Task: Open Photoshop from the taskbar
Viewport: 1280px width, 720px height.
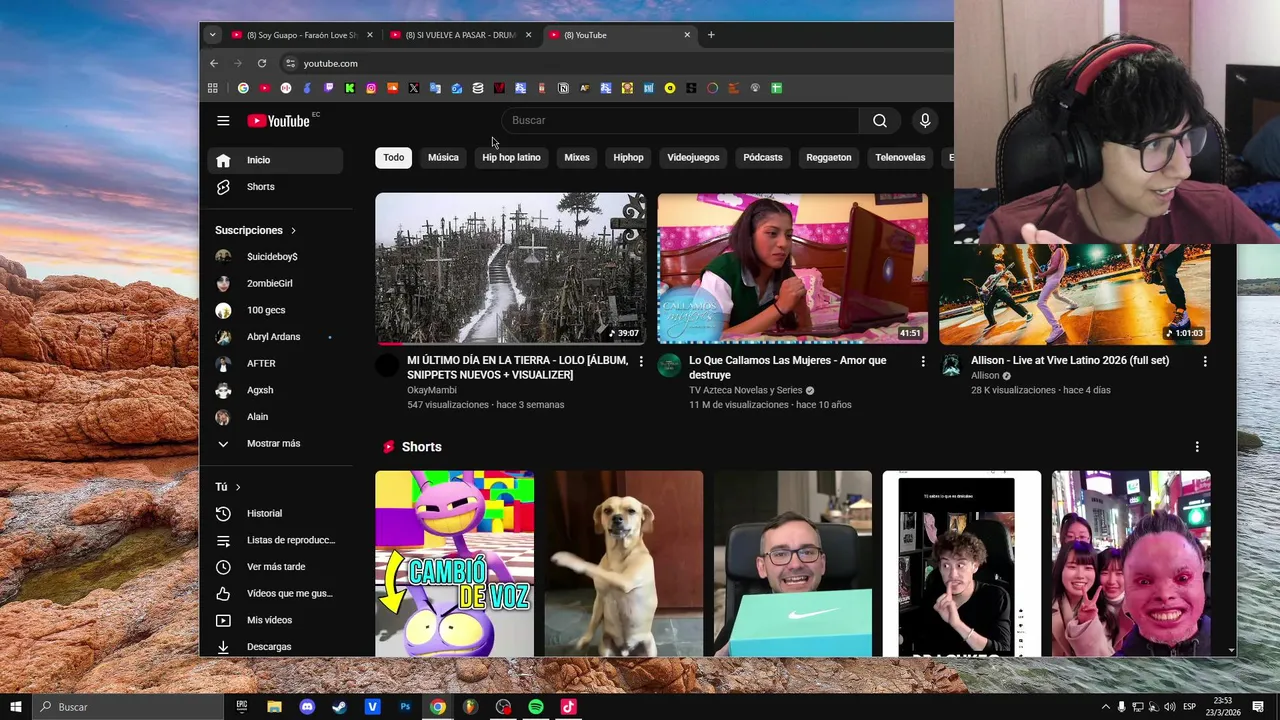Action: coord(405,707)
